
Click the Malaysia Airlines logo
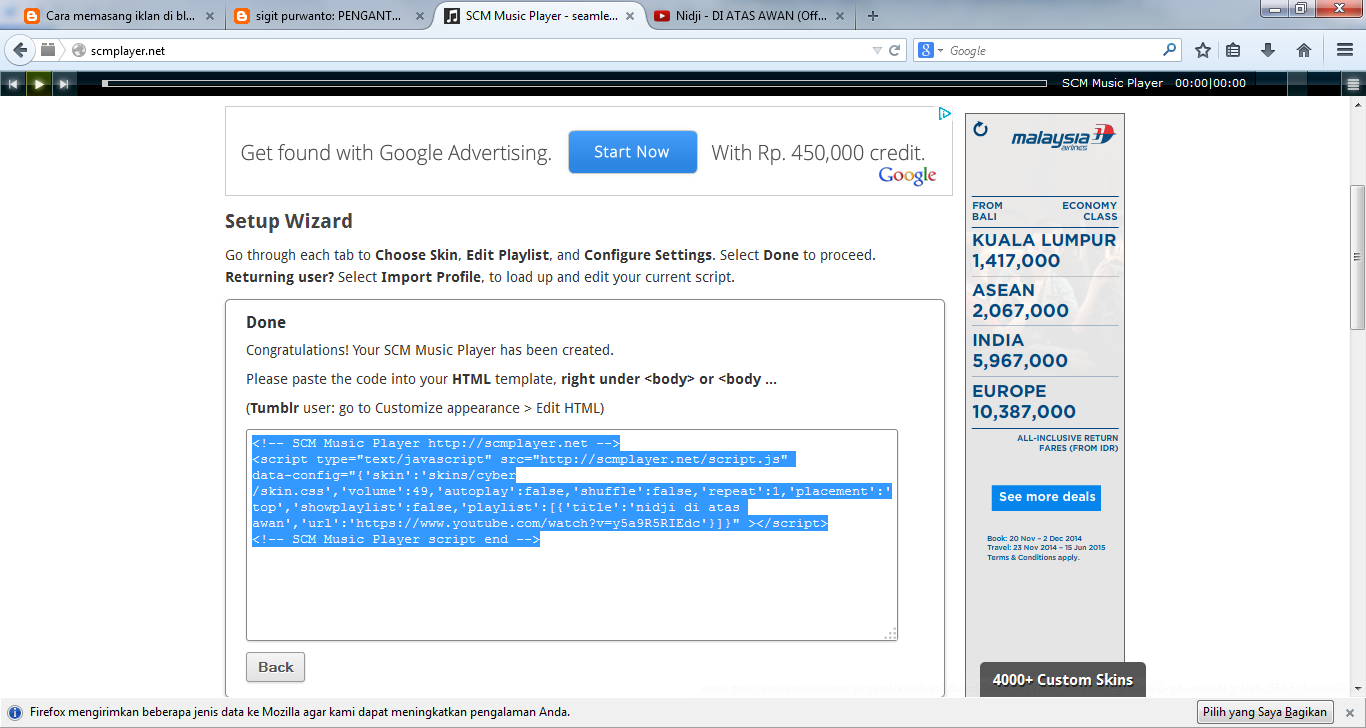point(1062,137)
